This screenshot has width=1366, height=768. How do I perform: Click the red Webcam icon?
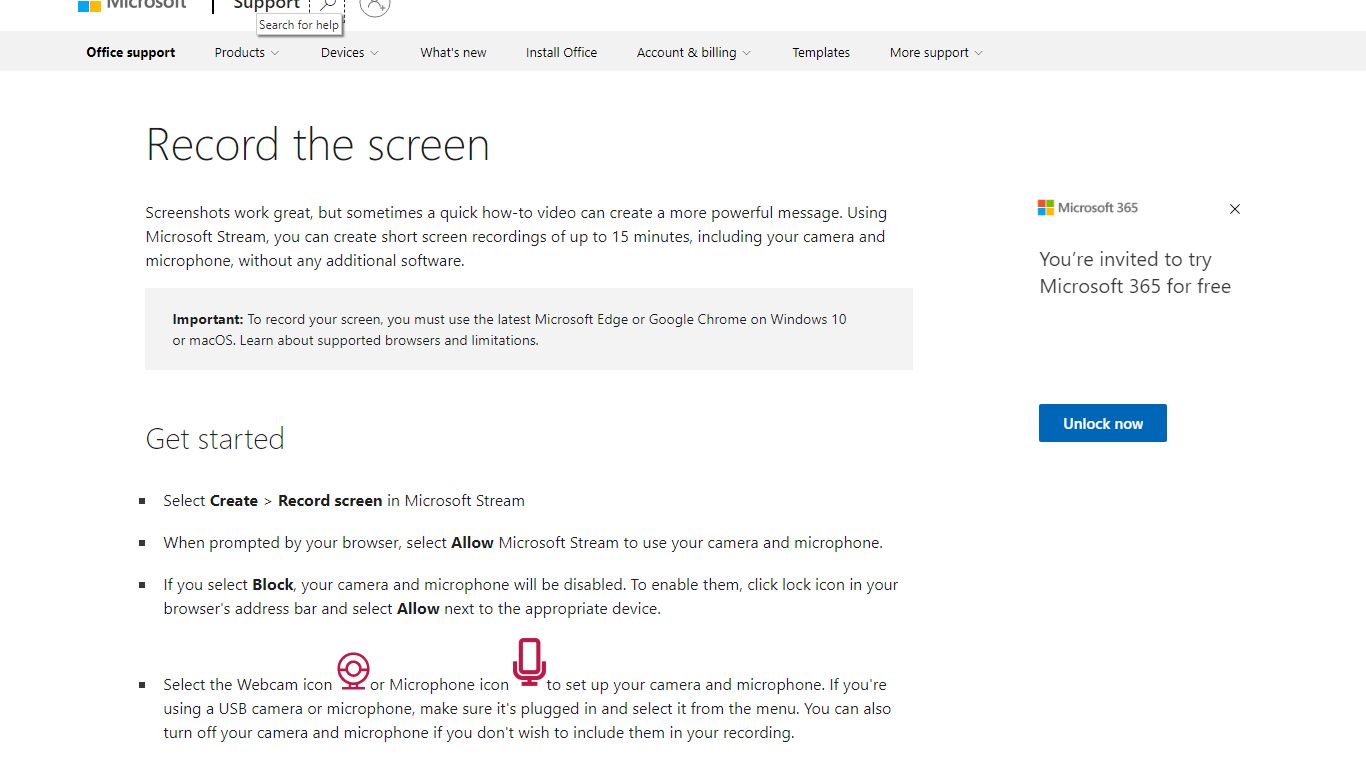coord(353,671)
